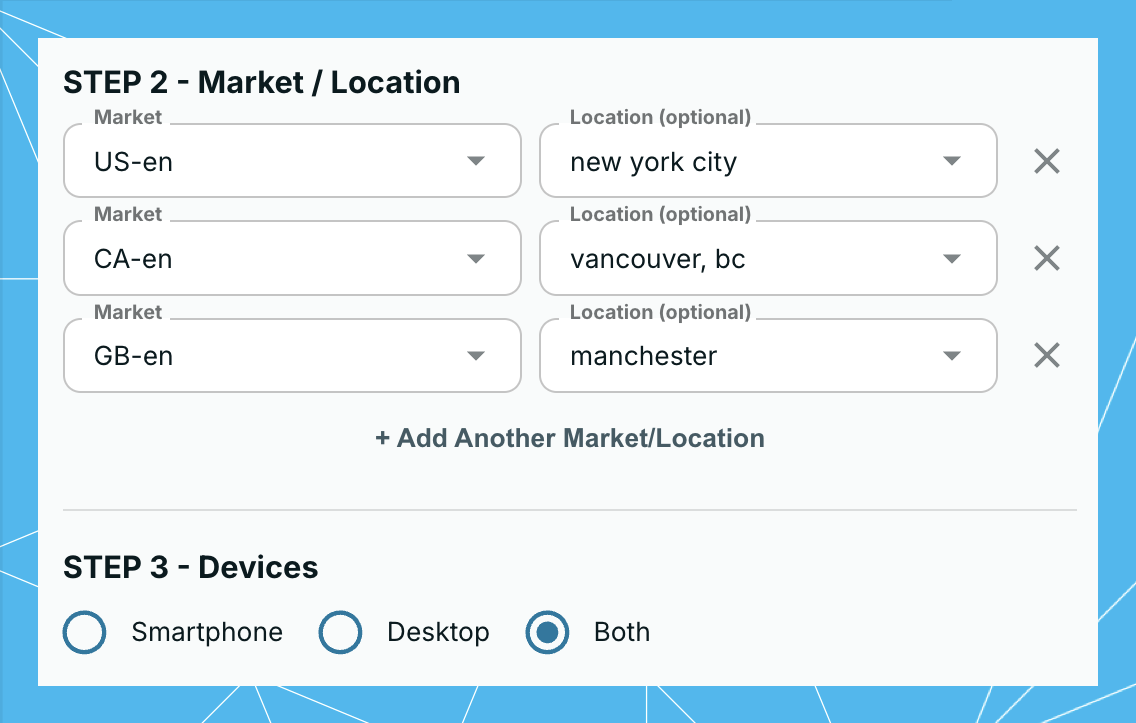Click the CA-en market value
Screen dimensions: 1136x723
point(133,259)
